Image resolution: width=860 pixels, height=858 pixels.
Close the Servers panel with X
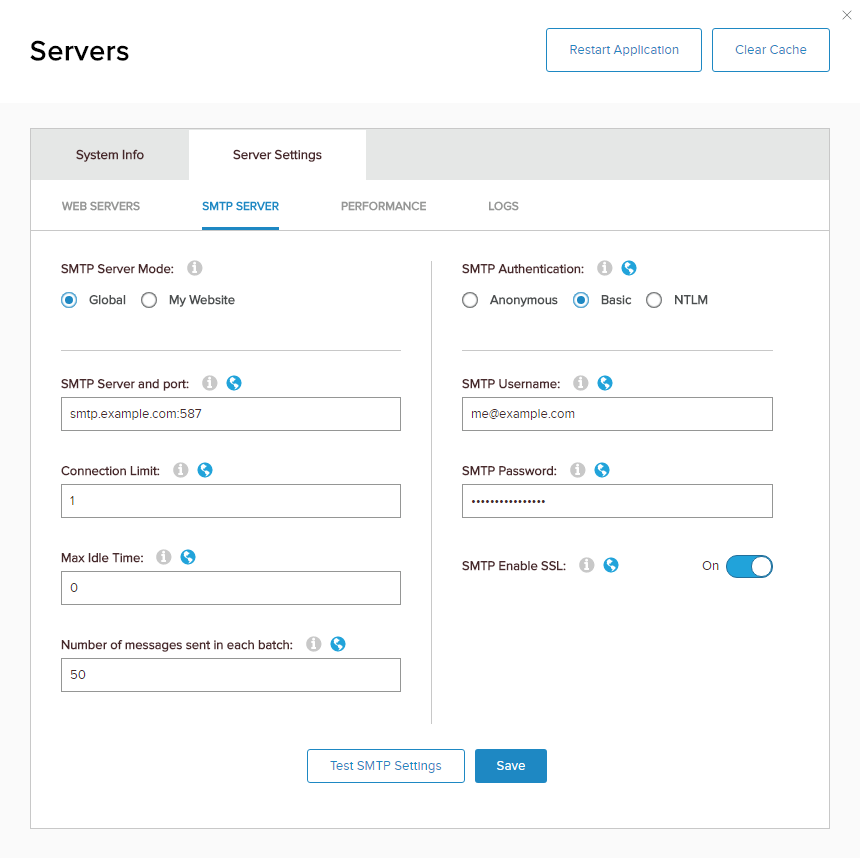coord(847,15)
